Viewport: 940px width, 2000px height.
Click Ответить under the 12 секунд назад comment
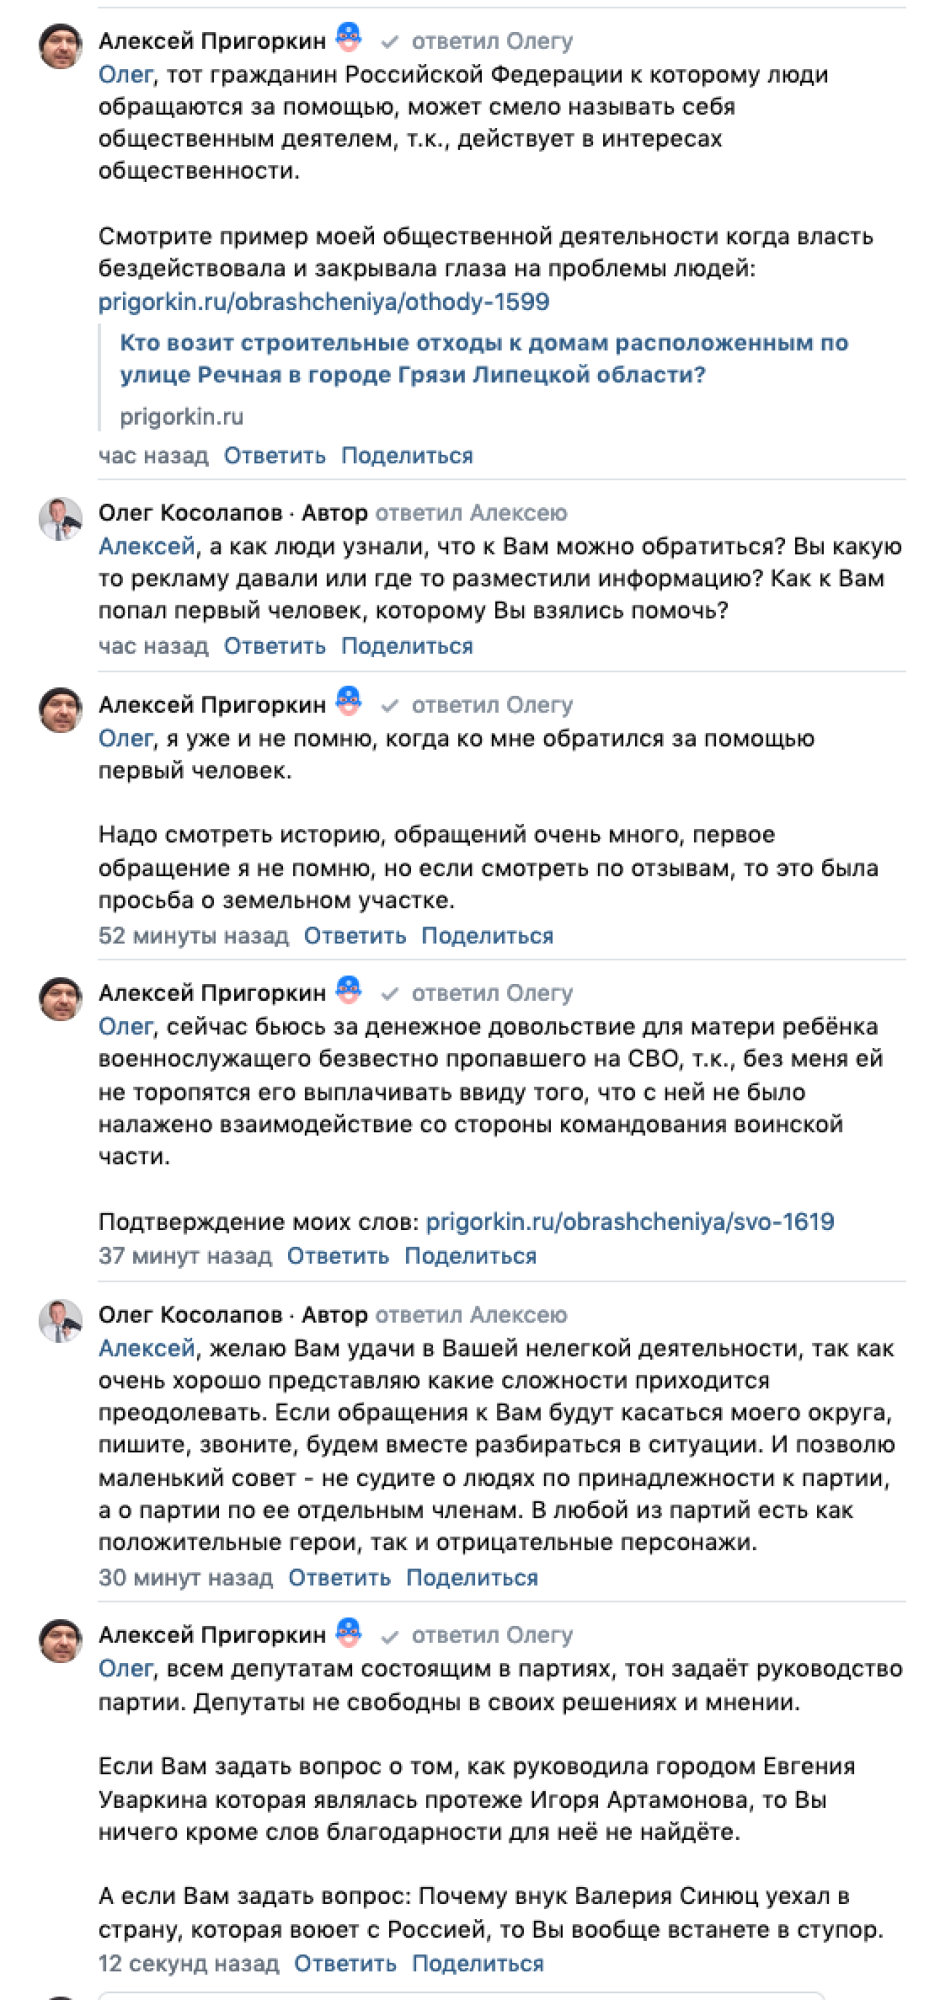tap(345, 1964)
